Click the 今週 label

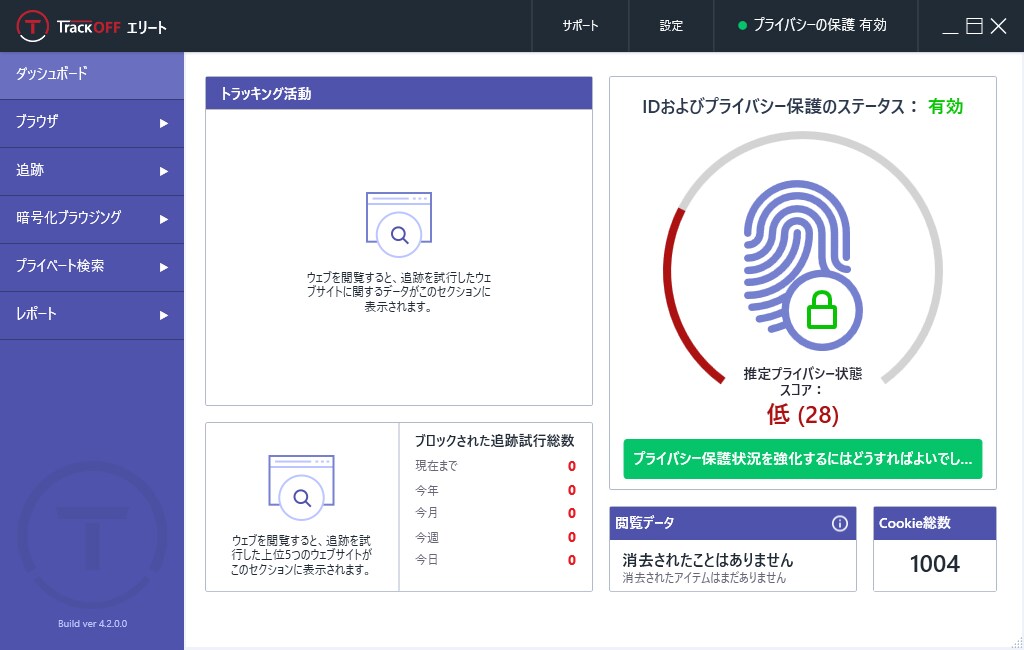click(427, 538)
